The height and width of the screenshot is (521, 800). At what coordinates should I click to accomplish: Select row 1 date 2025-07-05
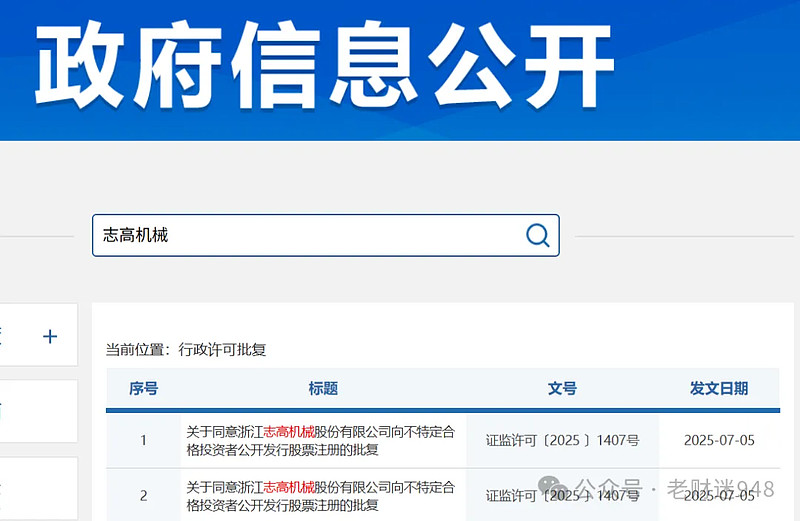coord(719,440)
